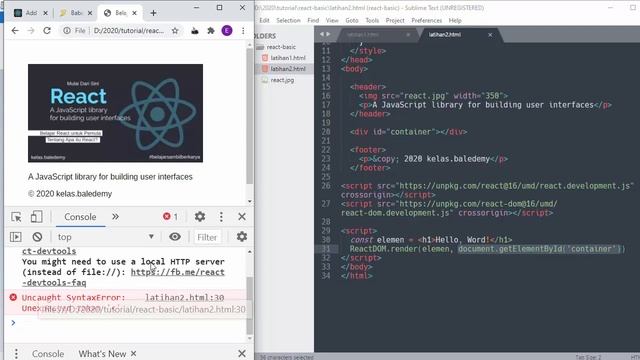Clear the console
The height and width of the screenshot is (360, 640).
pos(37,237)
